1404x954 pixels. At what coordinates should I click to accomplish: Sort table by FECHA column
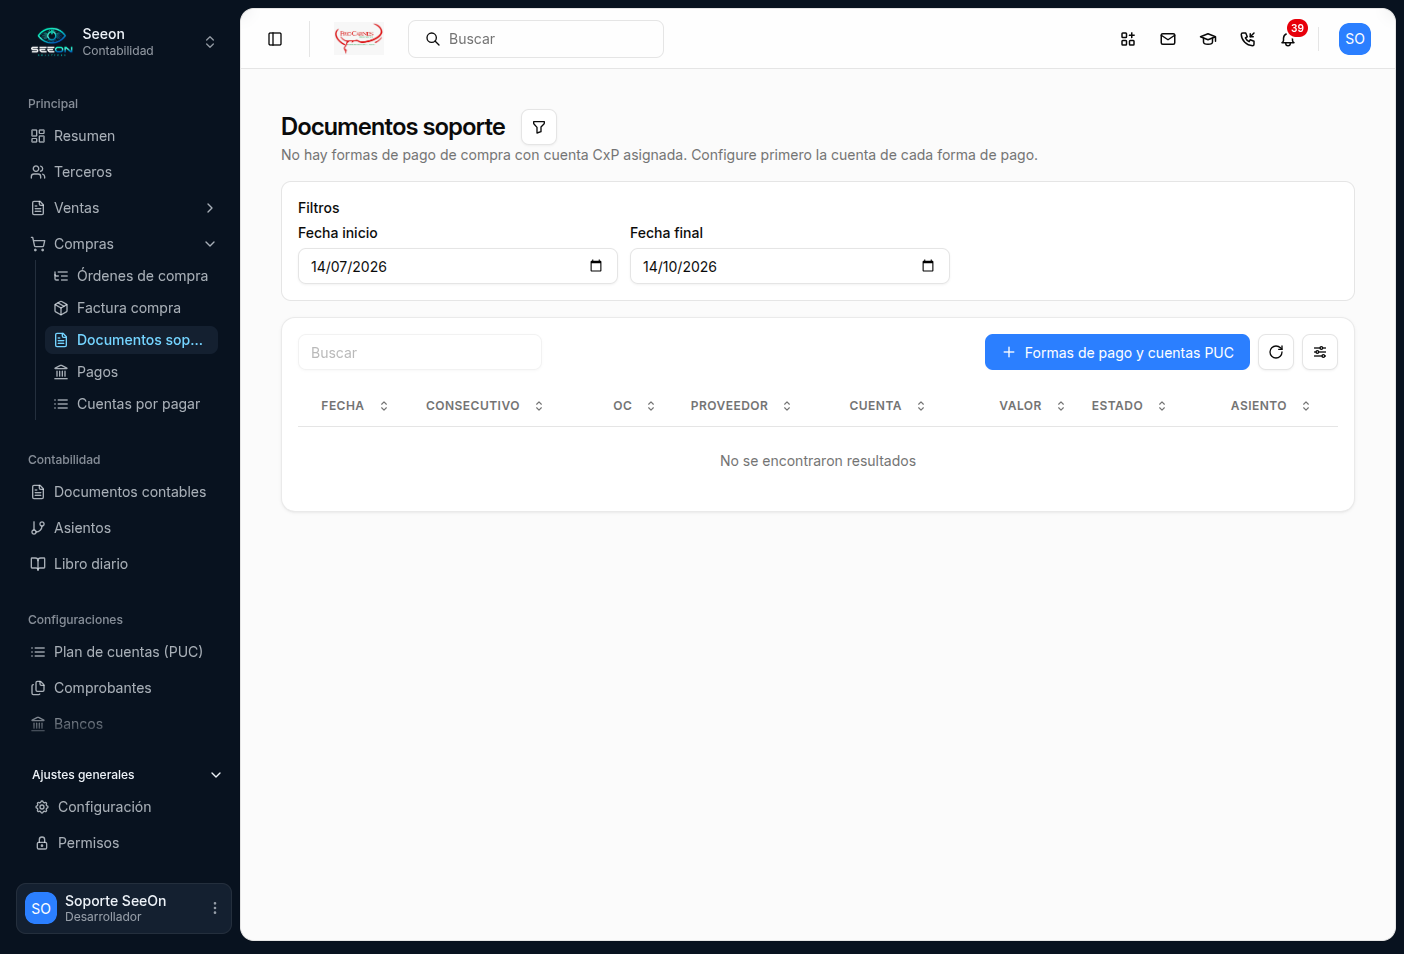point(354,406)
